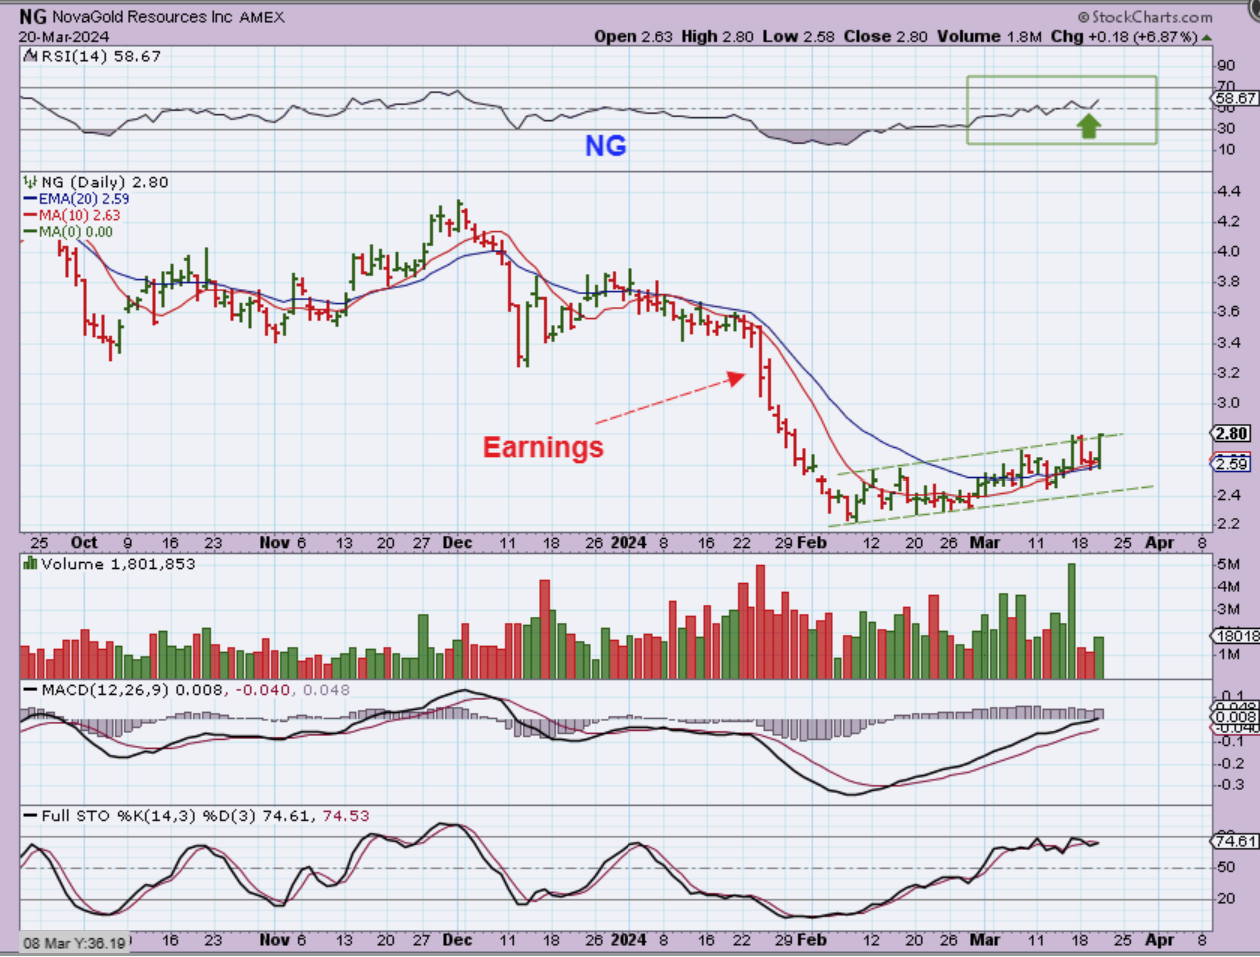1260x957 pixels.
Task: Click the EMA(20) 2.59 legend entry
Action: coord(77,199)
